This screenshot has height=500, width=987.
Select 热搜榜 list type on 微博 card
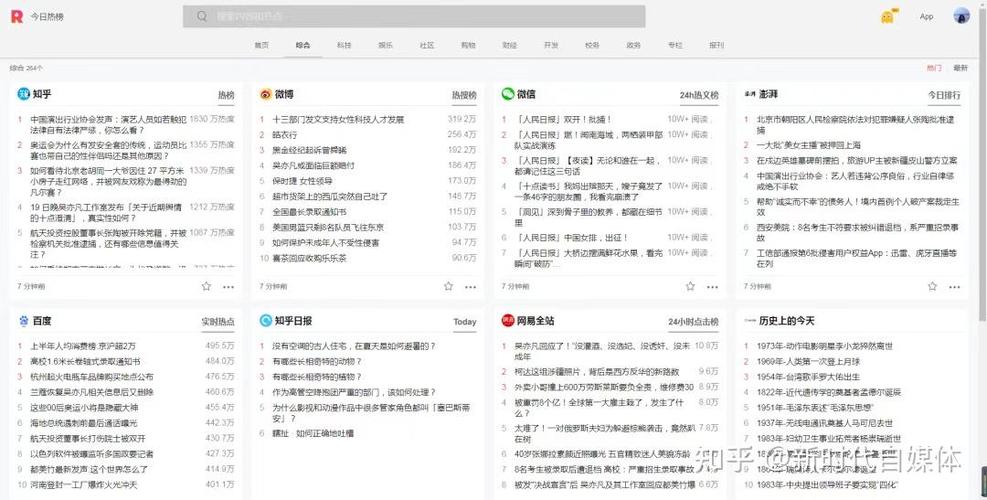click(464, 95)
